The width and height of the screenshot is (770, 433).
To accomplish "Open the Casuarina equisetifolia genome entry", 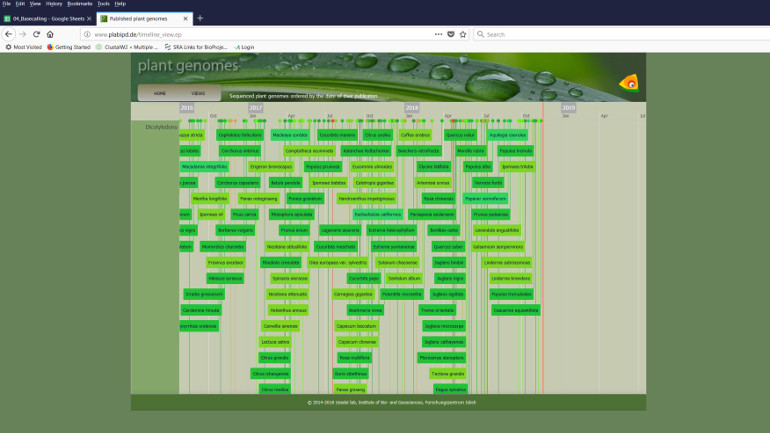I will pyautogui.click(x=516, y=310).
